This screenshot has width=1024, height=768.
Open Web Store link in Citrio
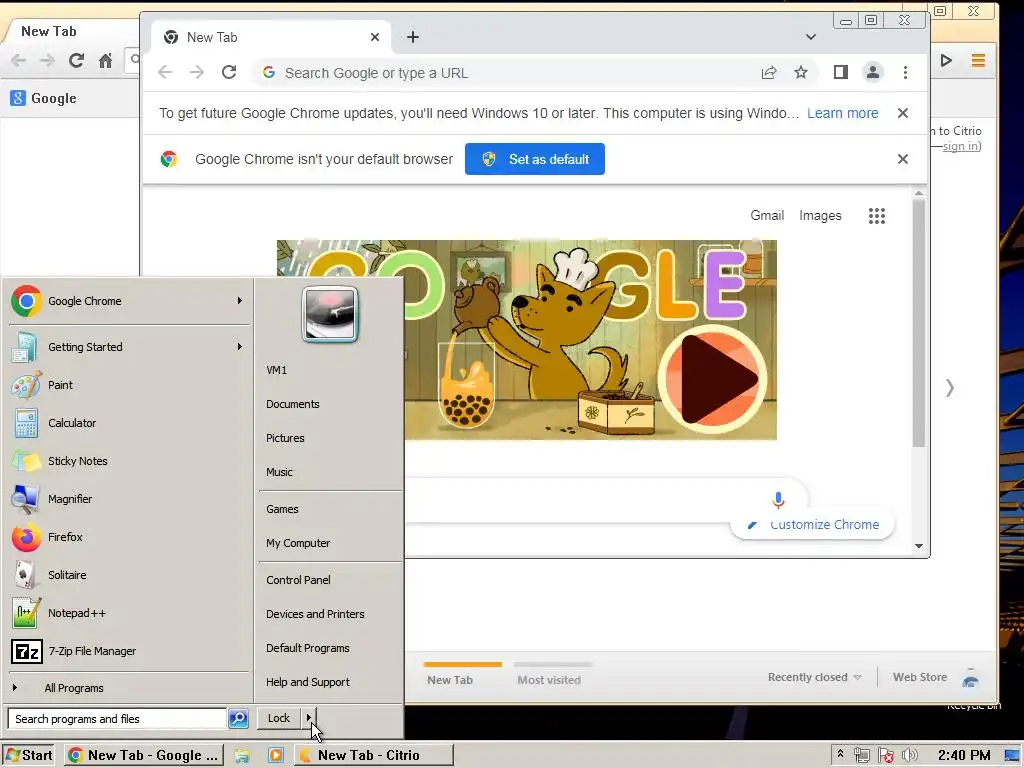[920, 677]
